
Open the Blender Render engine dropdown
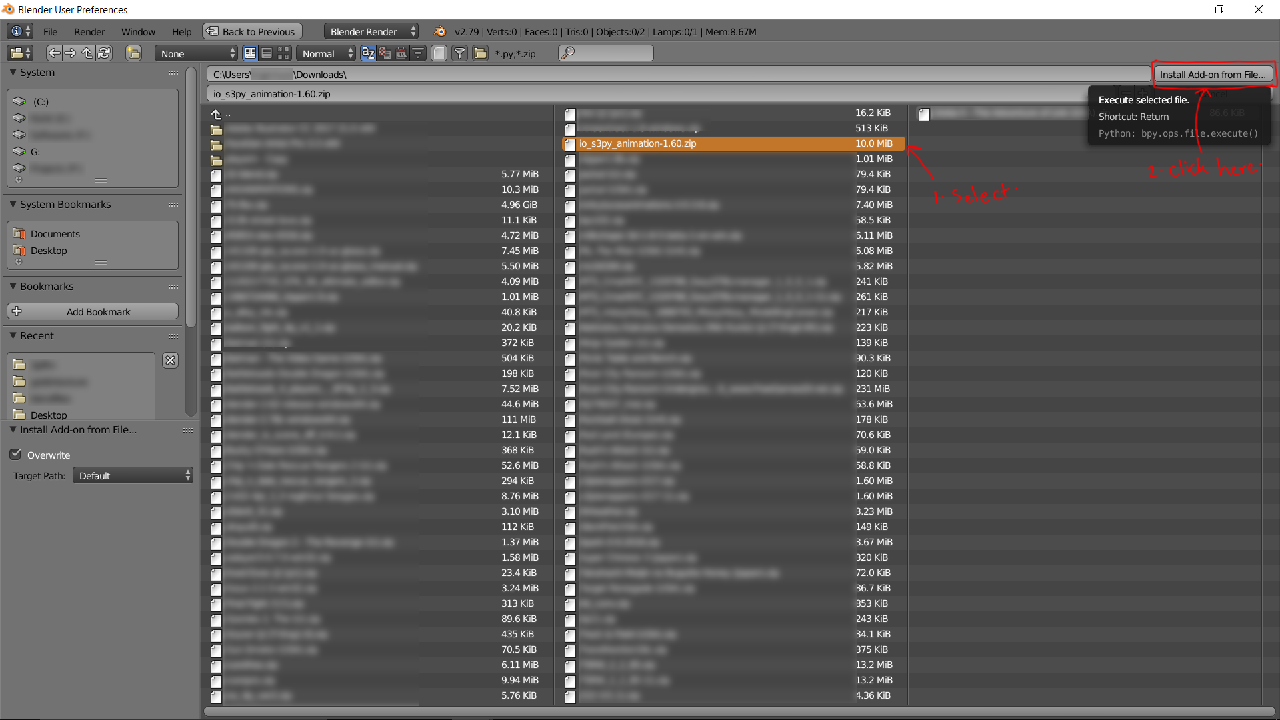click(371, 32)
